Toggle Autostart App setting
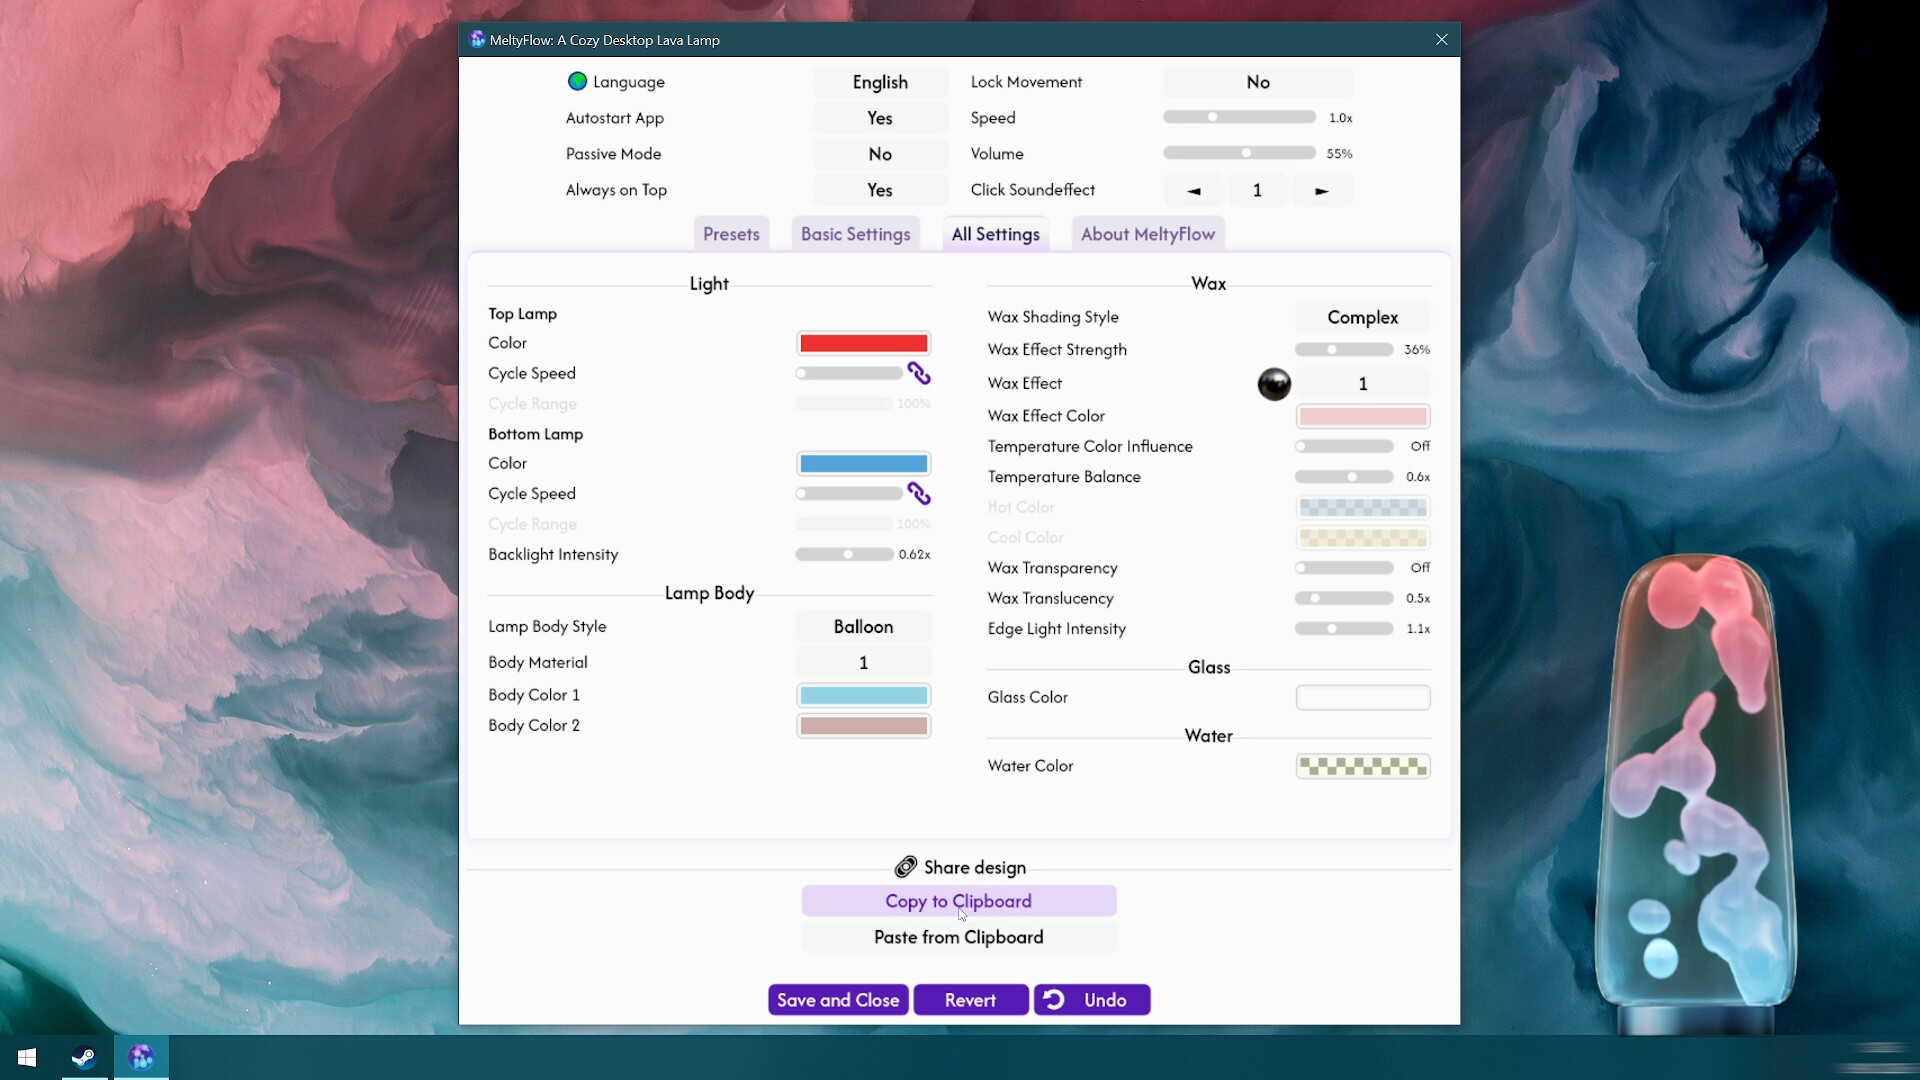Viewport: 1920px width, 1080px height. pos(879,118)
